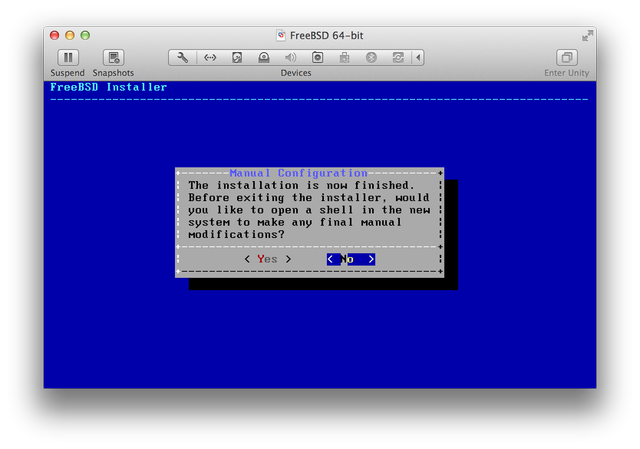Click the Manual Configuration dialog title

[298, 173]
